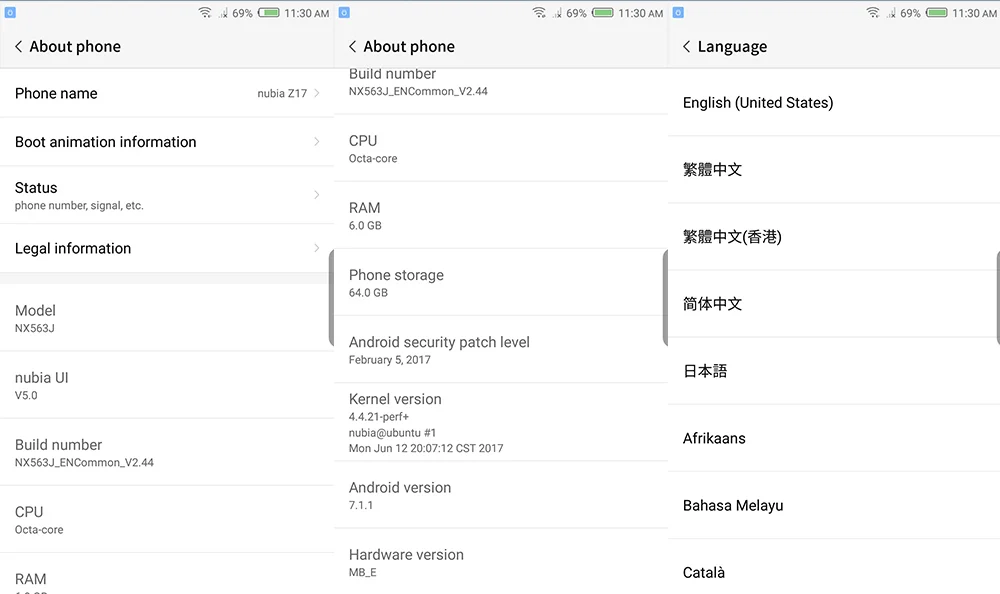Viewport: 1000px width, 594px height.
Task: Grab scrollbar on Language screen
Action: coord(997,298)
